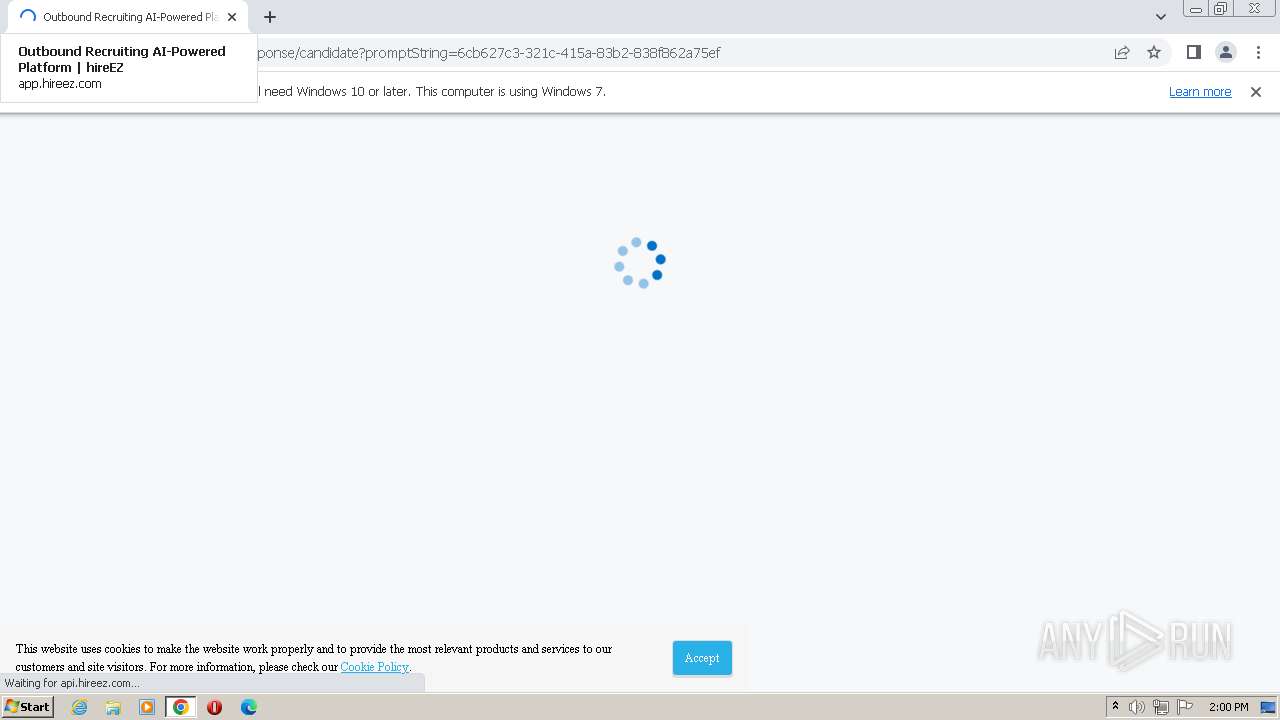The height and width of the screenshot is (720, 1280).
Task: Open the Windows Start menu
Action: coord(28,707)
